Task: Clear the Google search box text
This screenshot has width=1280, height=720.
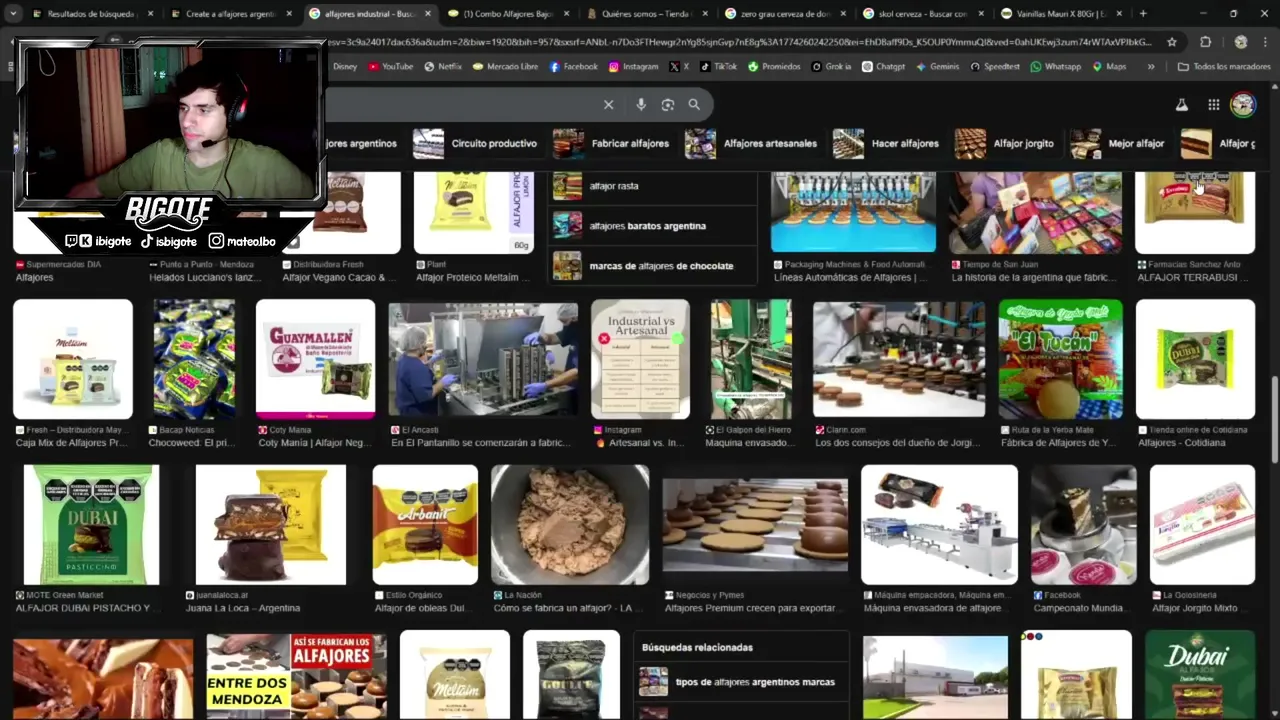Action: pos(608,105)
